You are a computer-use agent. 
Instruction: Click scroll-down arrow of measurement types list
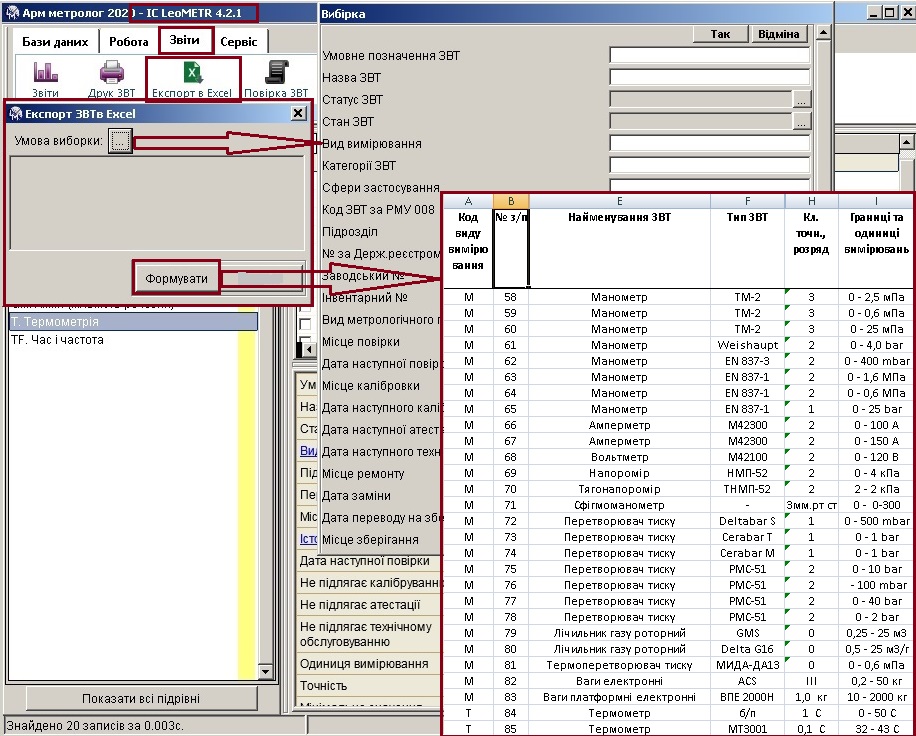tap(266, 672)
